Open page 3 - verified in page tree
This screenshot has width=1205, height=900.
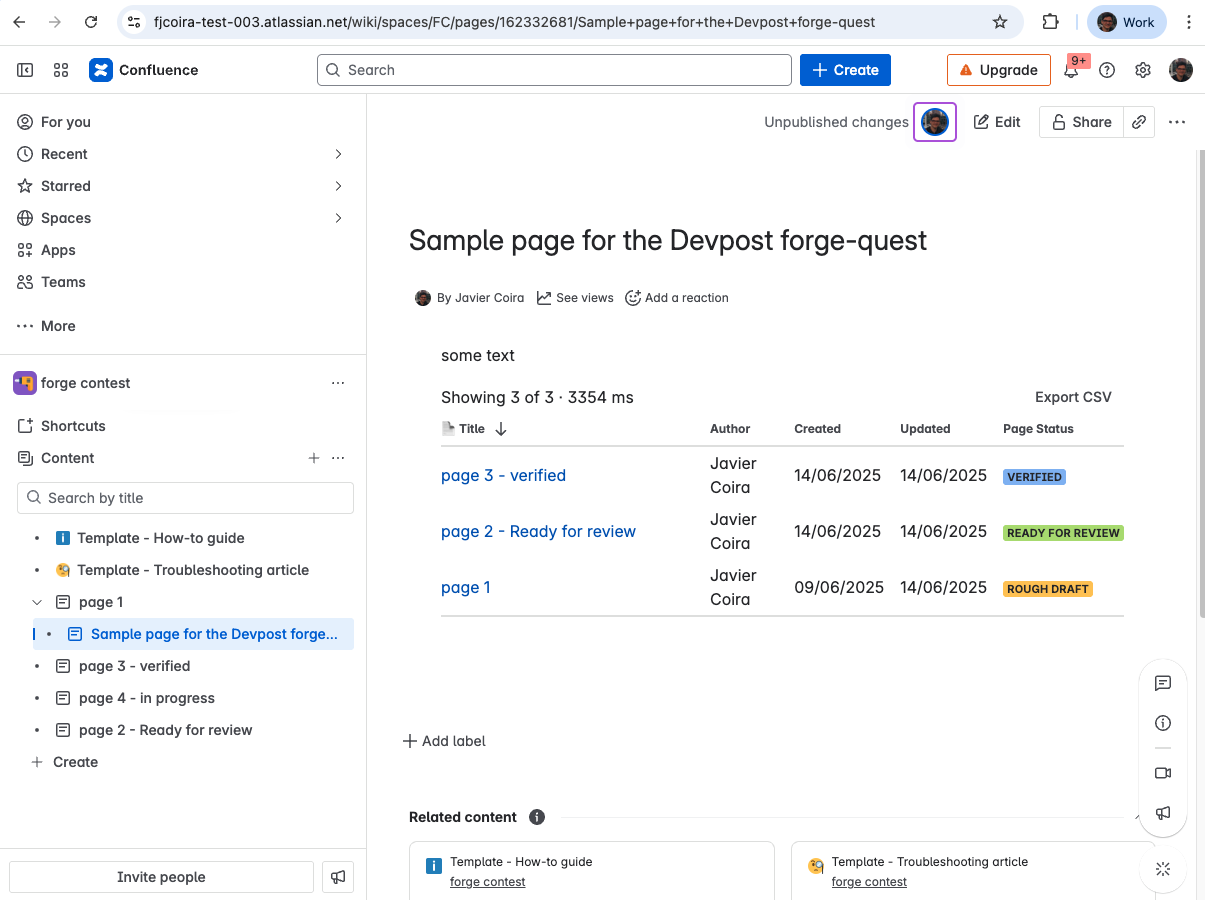134,666
